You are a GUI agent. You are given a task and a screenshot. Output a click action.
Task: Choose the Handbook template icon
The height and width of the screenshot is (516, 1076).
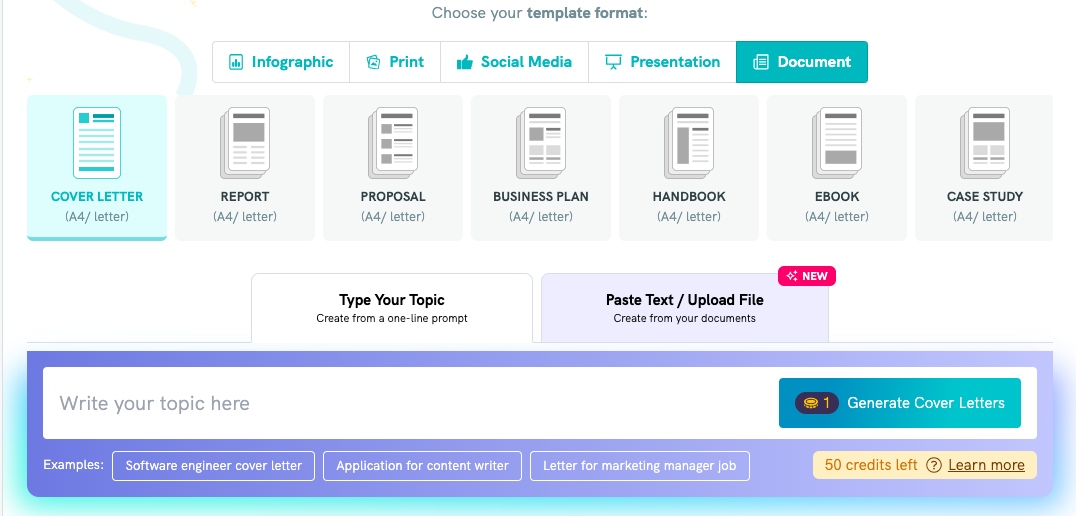pyautogui.click(x=689, y=143)
